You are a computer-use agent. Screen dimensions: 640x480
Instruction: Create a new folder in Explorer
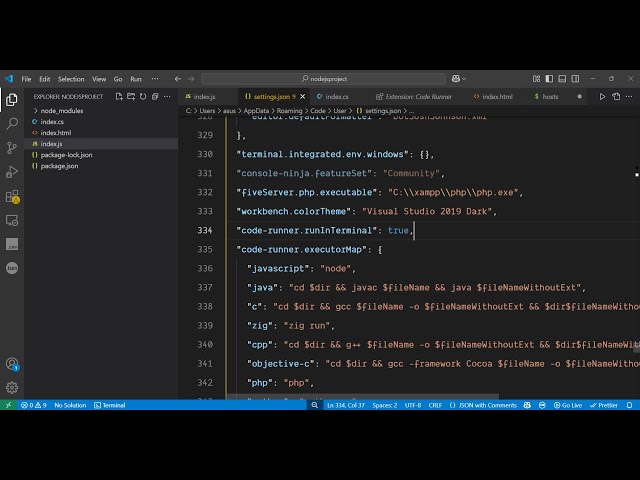point(131,97)
